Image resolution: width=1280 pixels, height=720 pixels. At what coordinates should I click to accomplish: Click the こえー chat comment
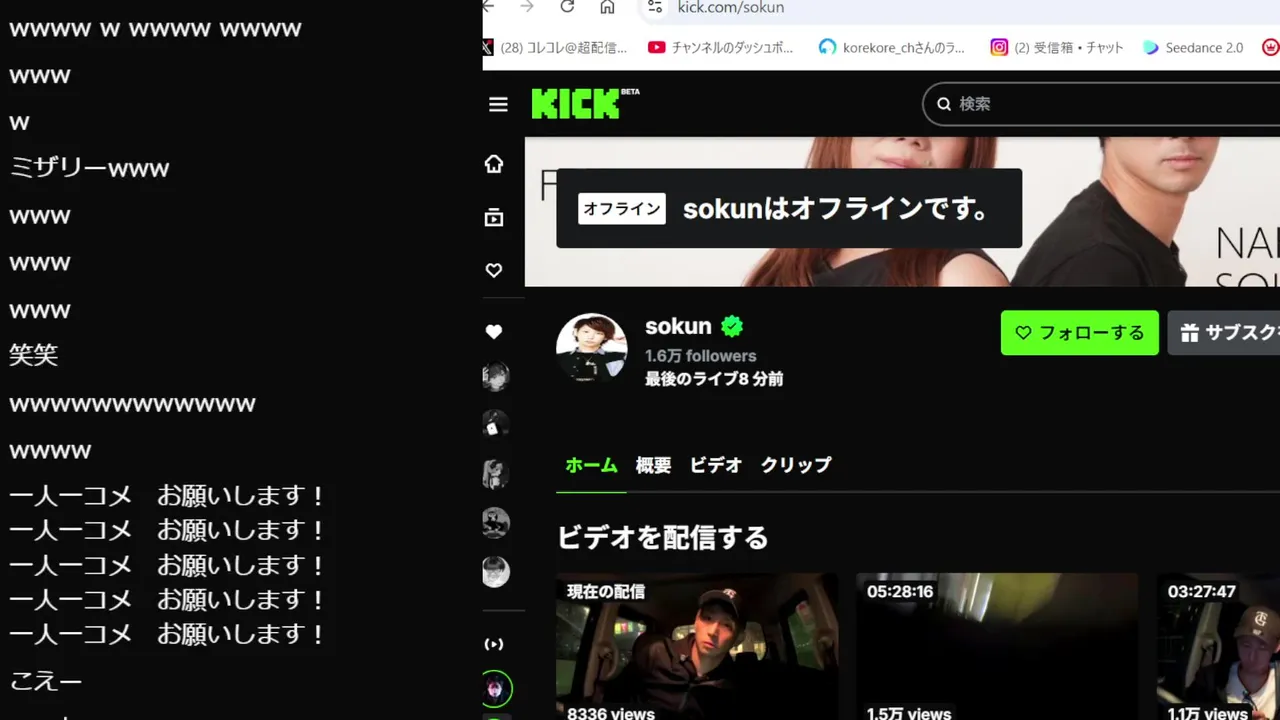(45, 682)
